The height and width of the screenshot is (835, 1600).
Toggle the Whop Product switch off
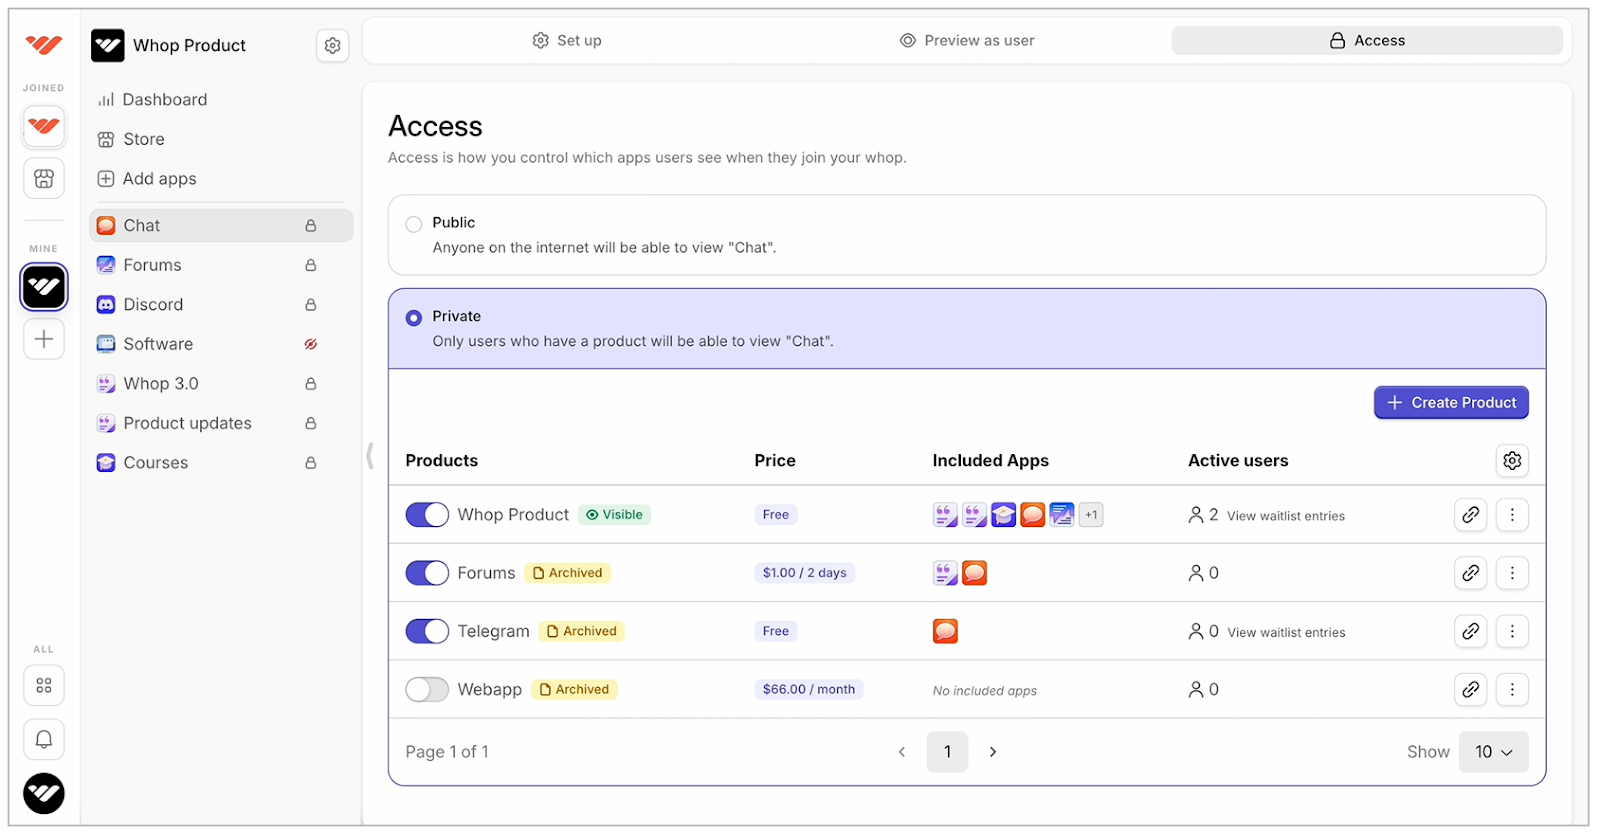(x=427, y=515)
